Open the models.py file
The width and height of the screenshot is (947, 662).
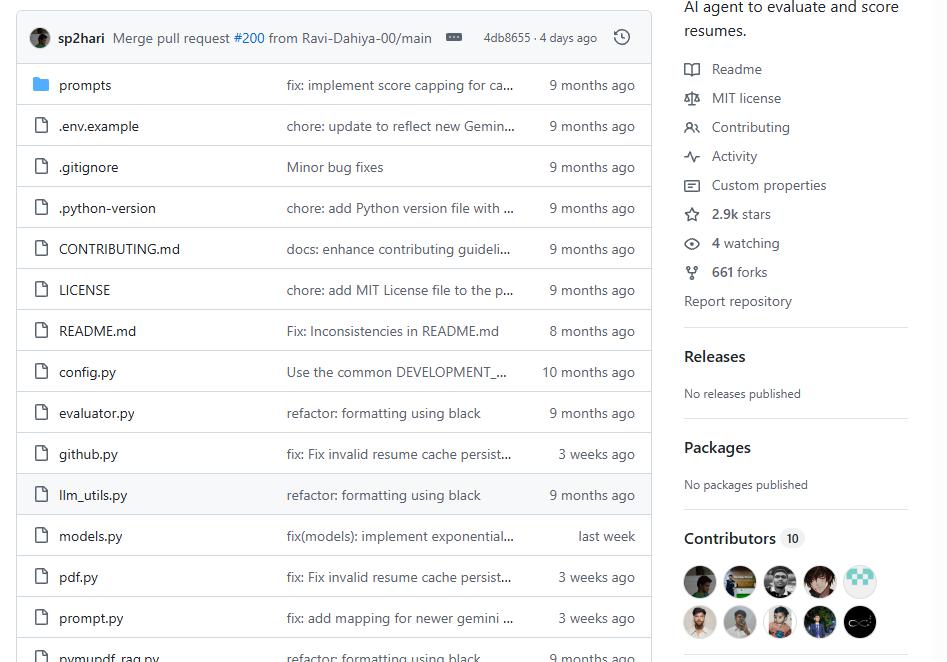pos(91,537)
